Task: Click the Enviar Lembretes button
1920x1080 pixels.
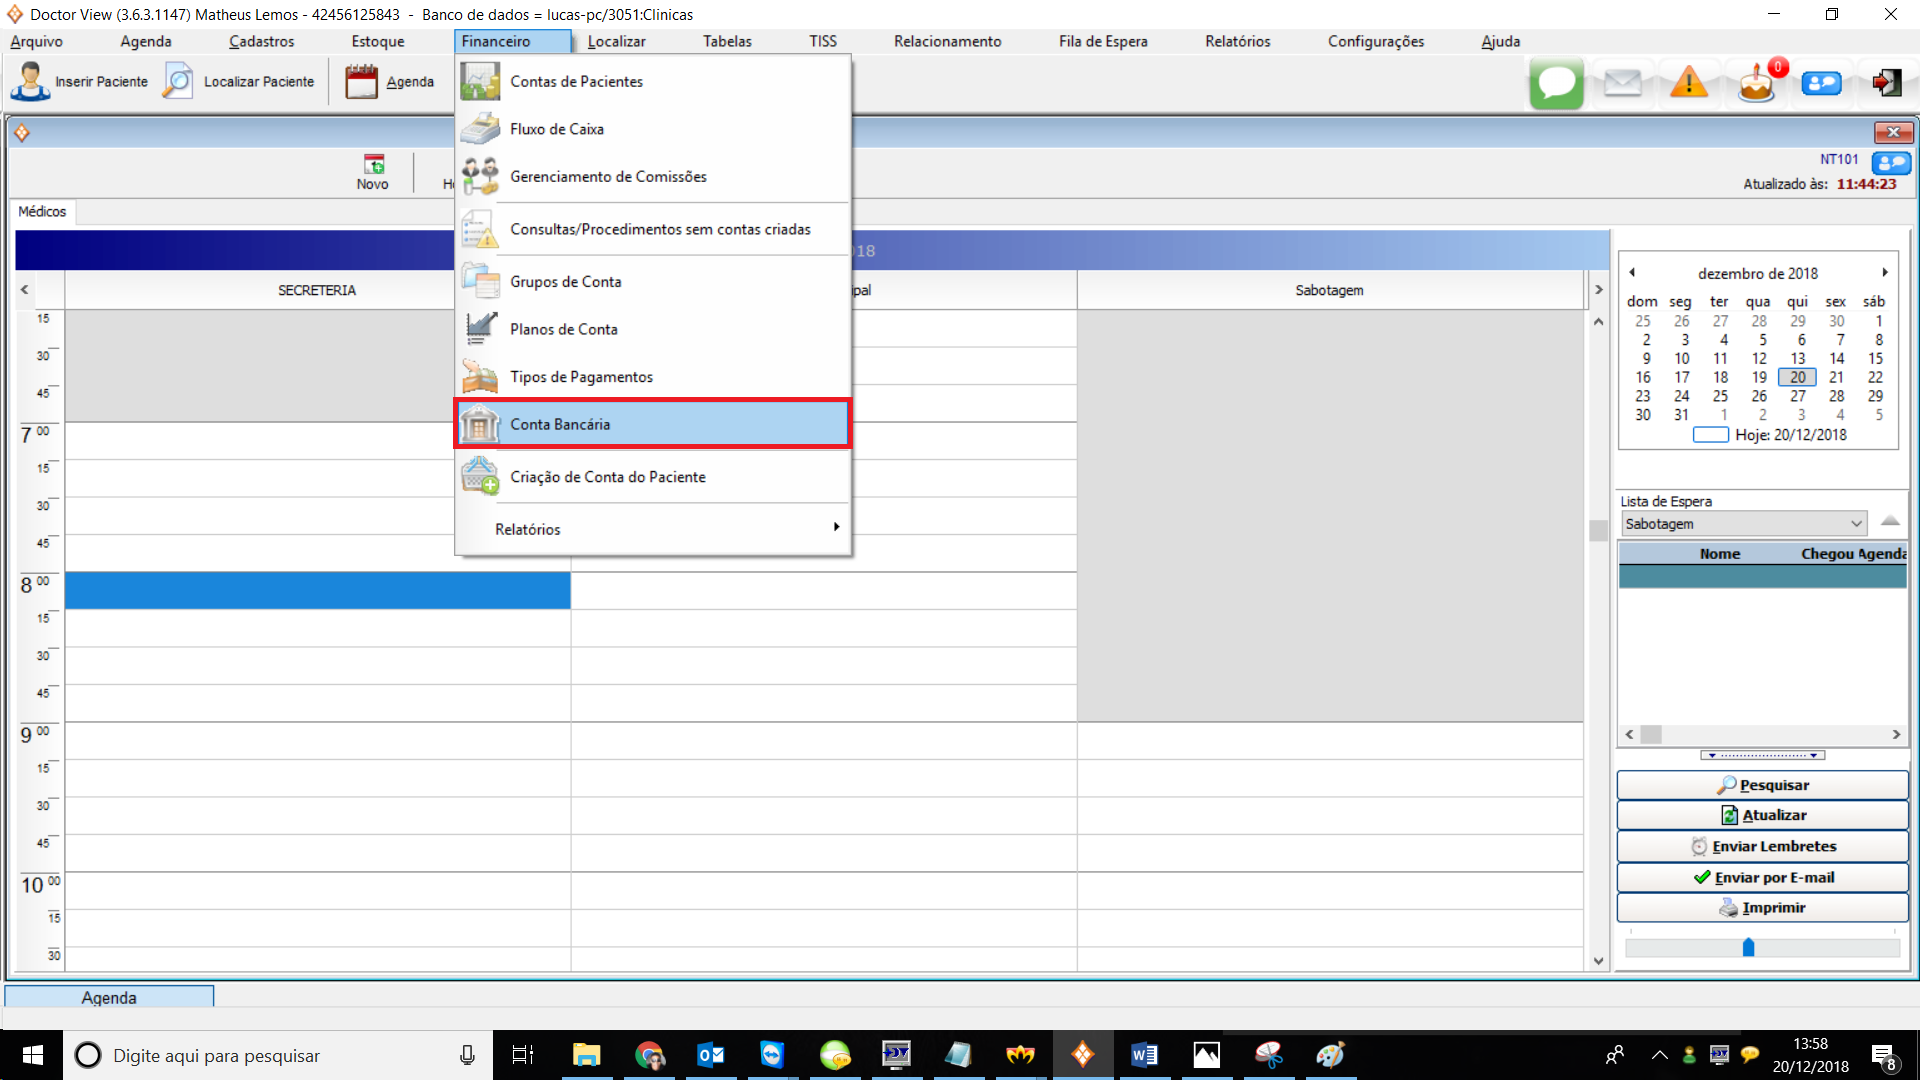Action: point(1762,846)
